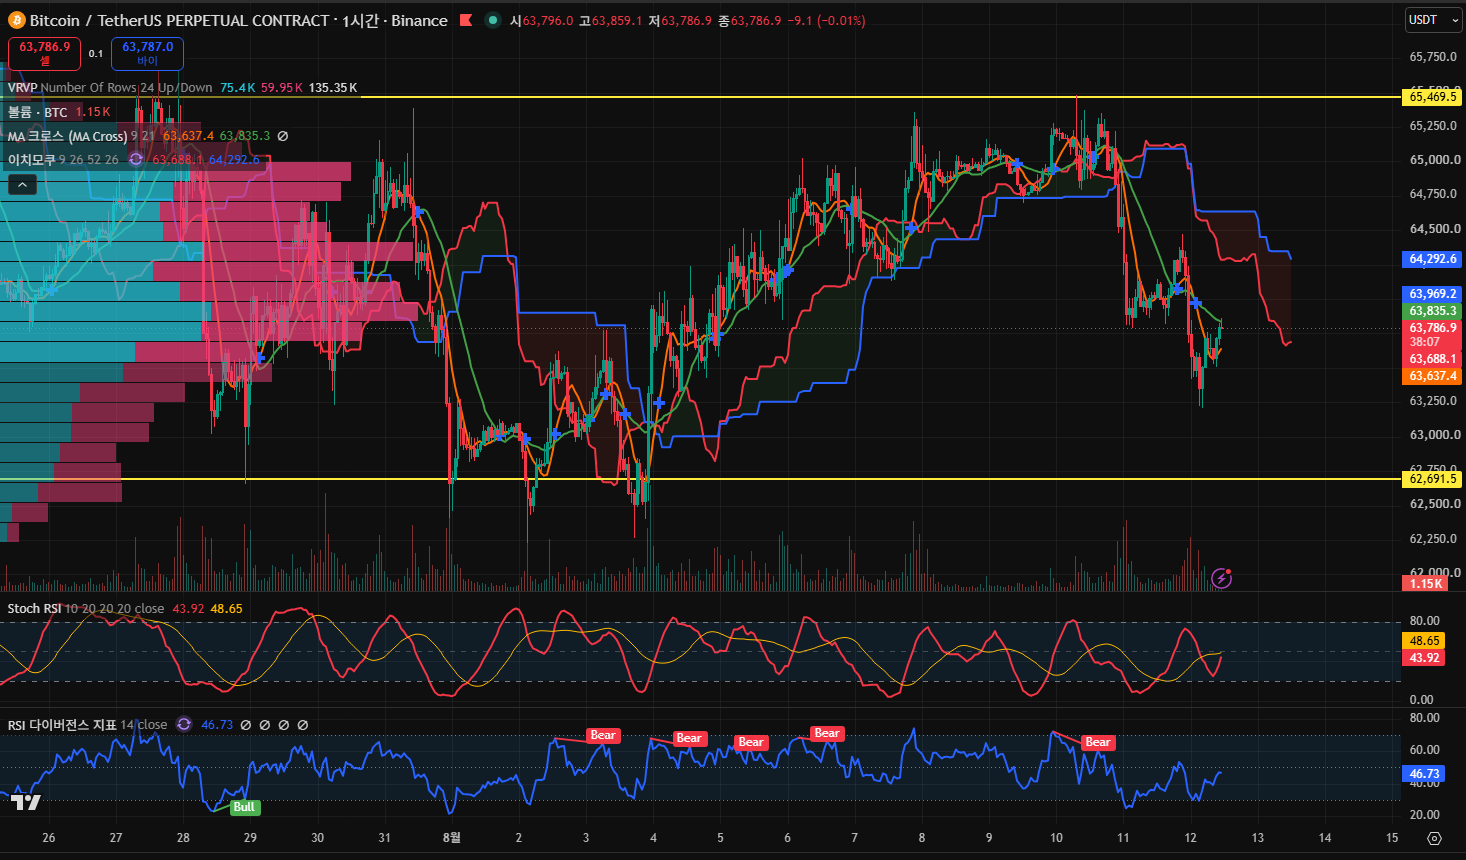This screenshot has height=860, width=1466.
Task: Click the blue 46.73 RSI axis label
Action: tap(1425, 774)
